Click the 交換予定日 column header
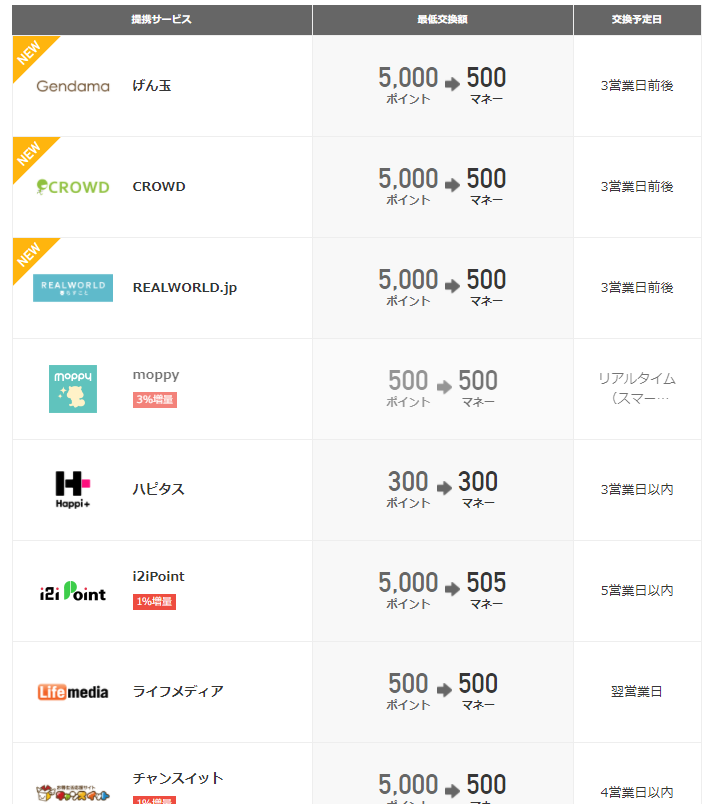The width and height of the screenshot is (705, 804). tap(637, 20)
